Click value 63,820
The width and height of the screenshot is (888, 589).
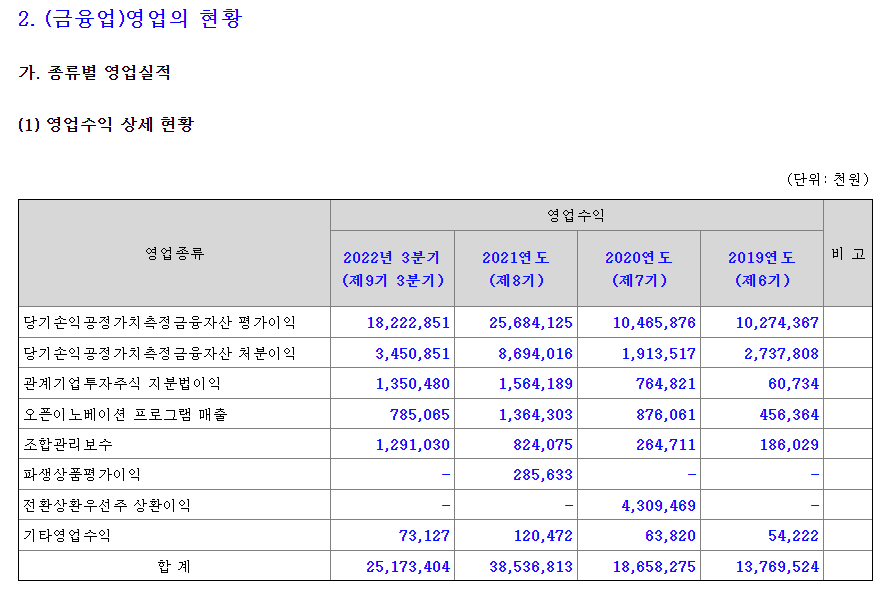(671, 536)
